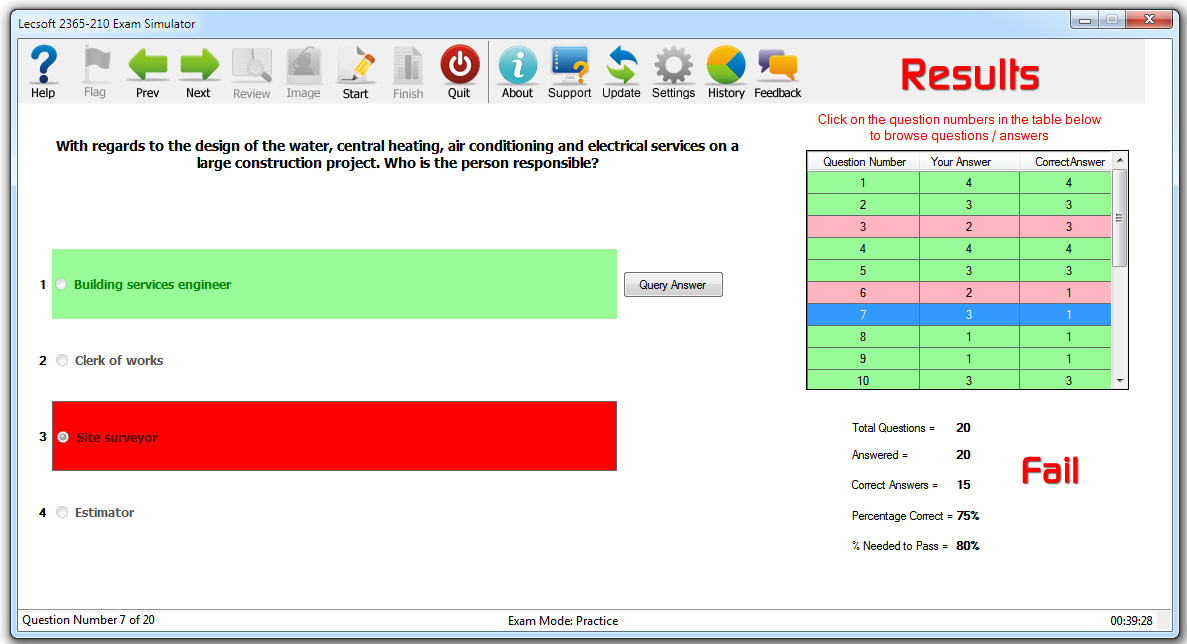
Task: Browse question 3 in the results table
Action: (959, 226)
